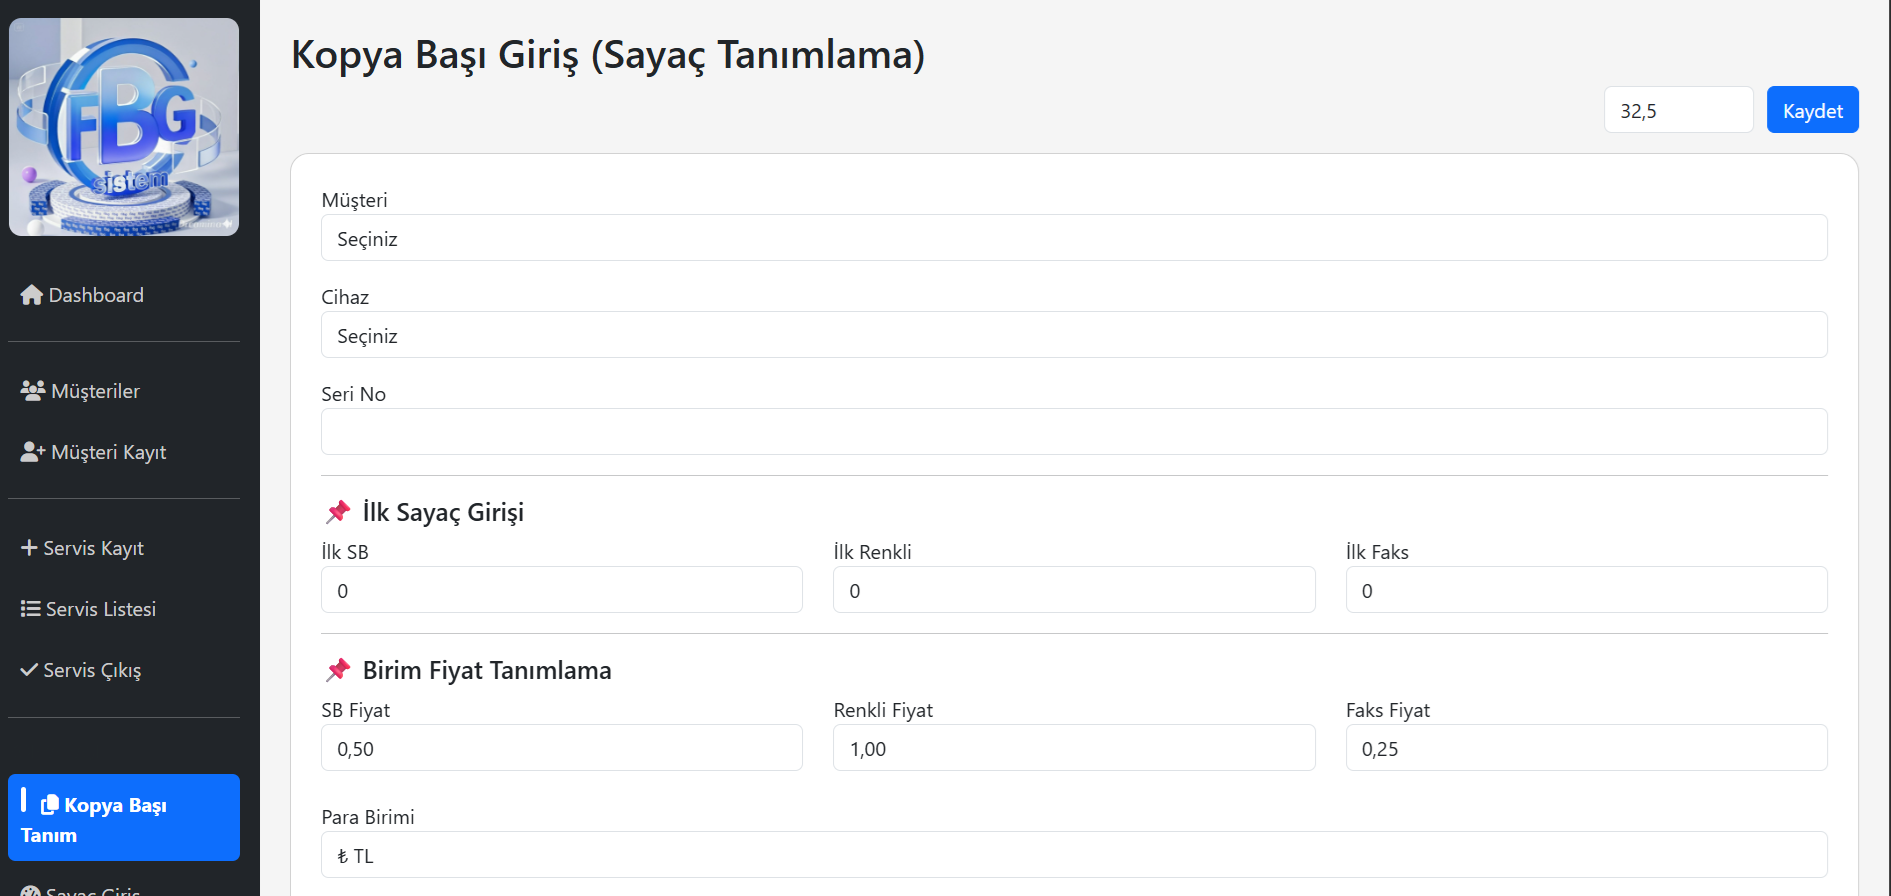Open the Dashboard link
The image size is (1891, 896).
pos(96,295)
